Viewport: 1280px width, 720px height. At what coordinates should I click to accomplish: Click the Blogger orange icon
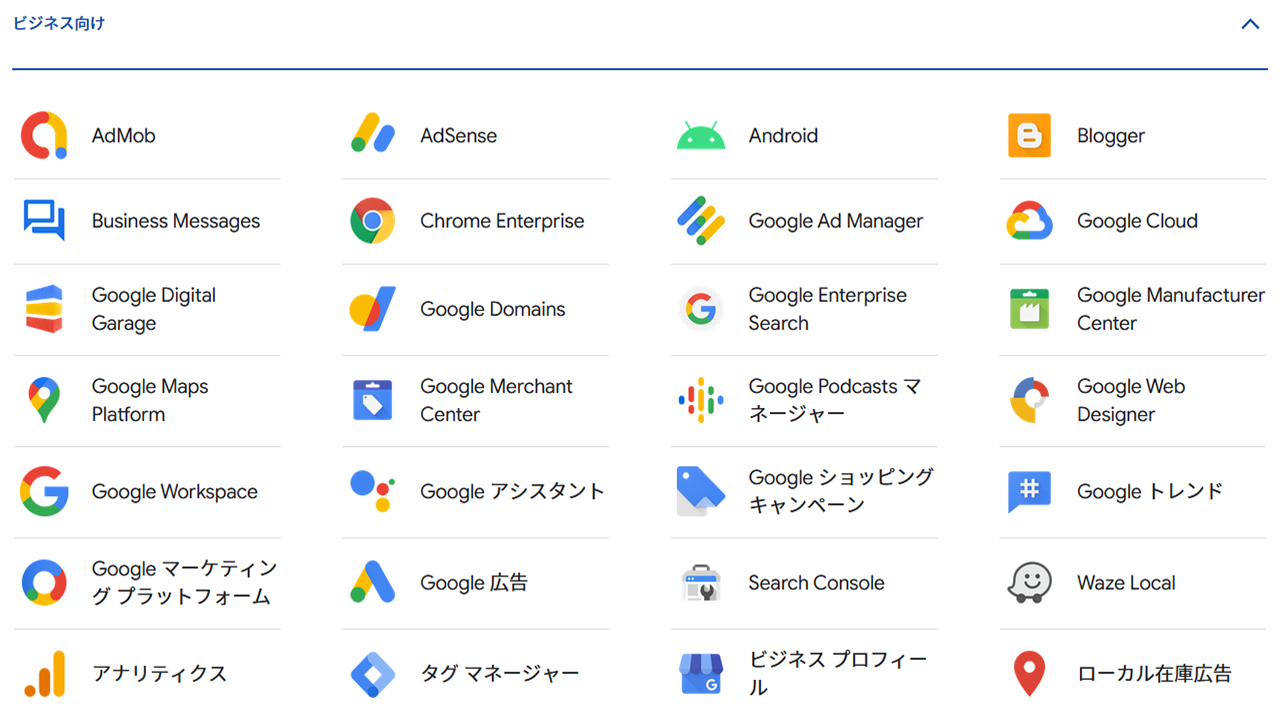[1029, 136]
